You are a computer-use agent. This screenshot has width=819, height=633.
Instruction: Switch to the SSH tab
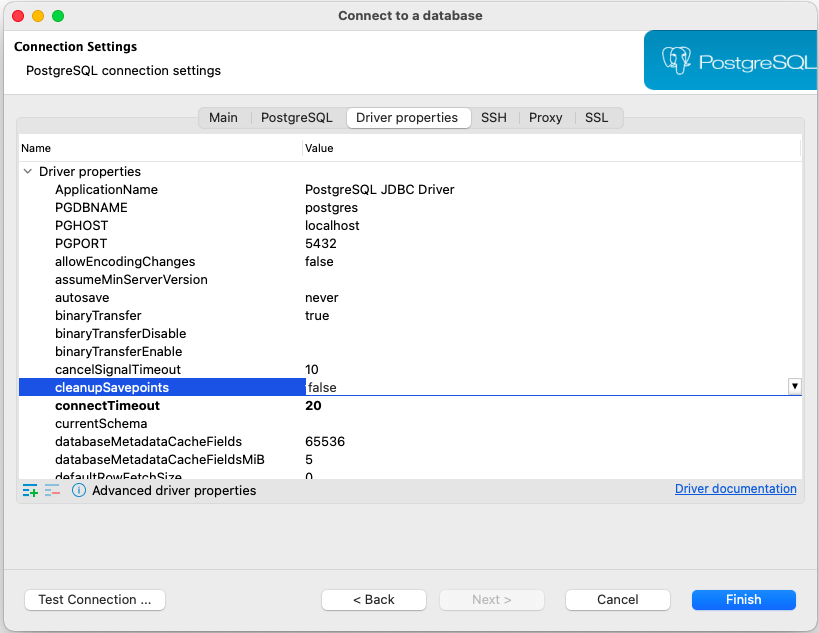point(493,117)
